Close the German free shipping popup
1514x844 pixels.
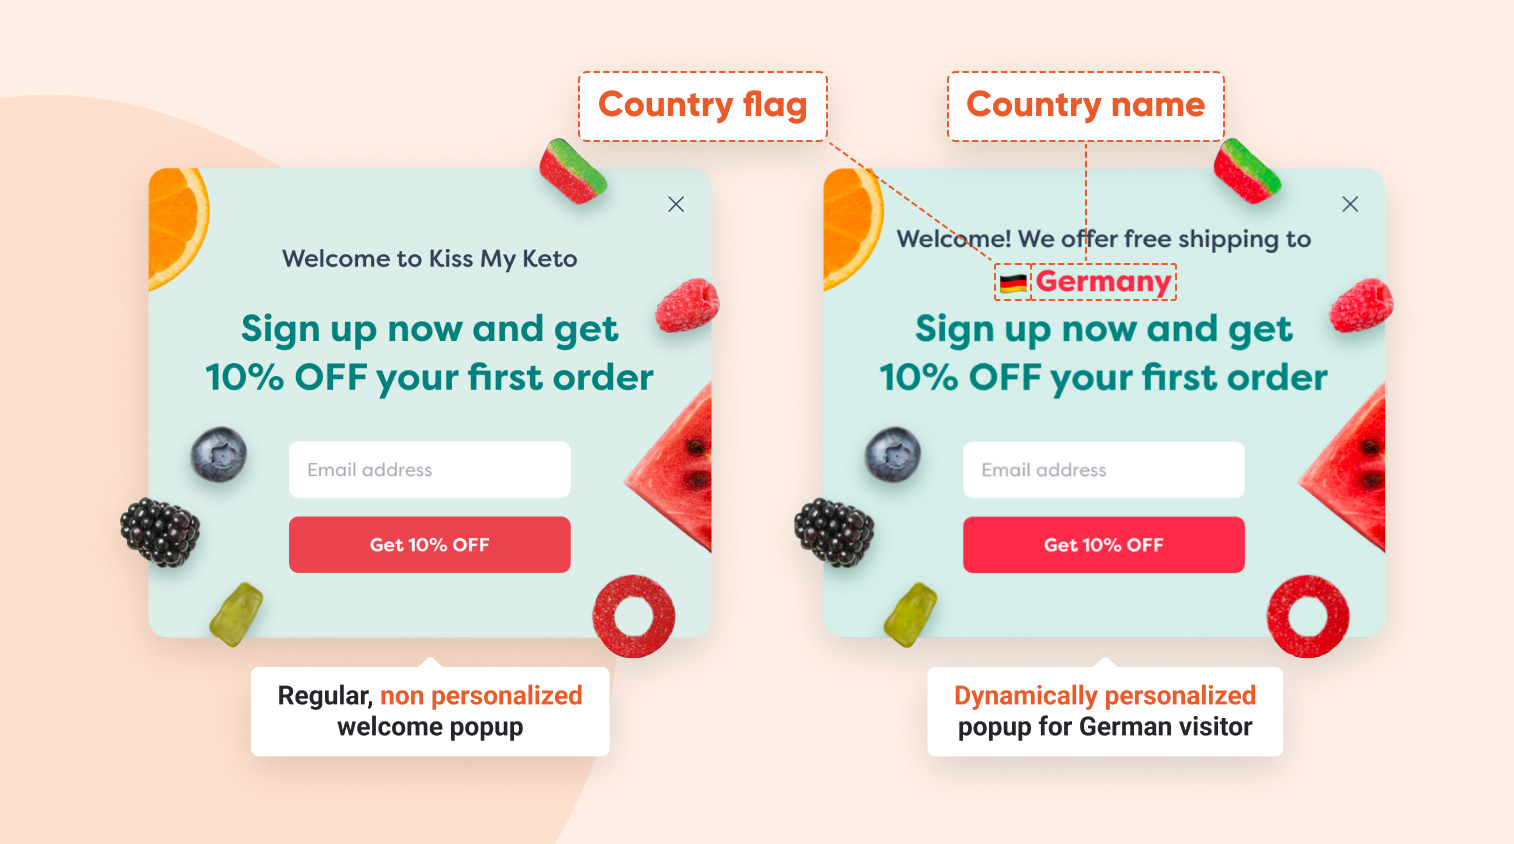[x=1350, y=204]
